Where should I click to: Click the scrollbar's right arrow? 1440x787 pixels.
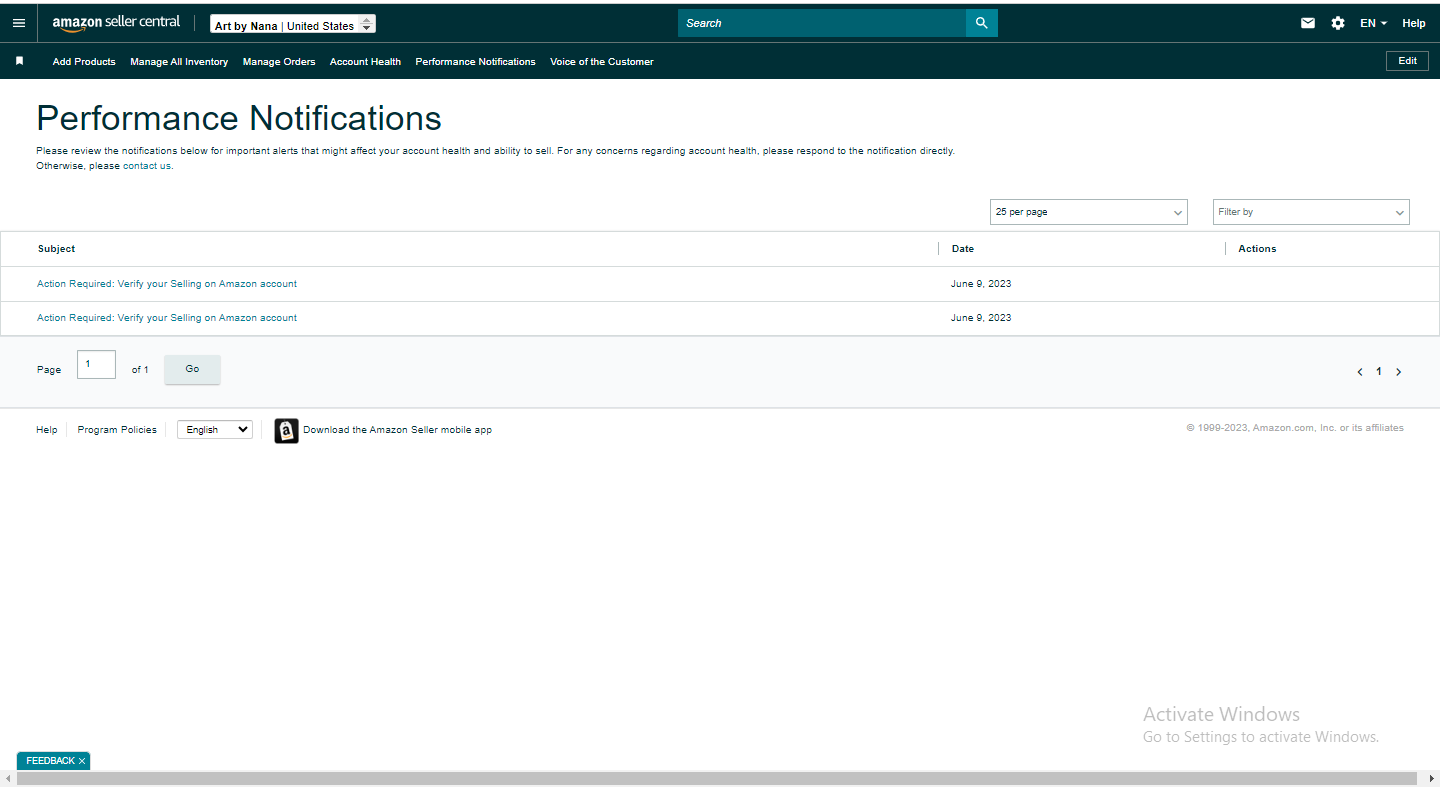[1432, 778]
